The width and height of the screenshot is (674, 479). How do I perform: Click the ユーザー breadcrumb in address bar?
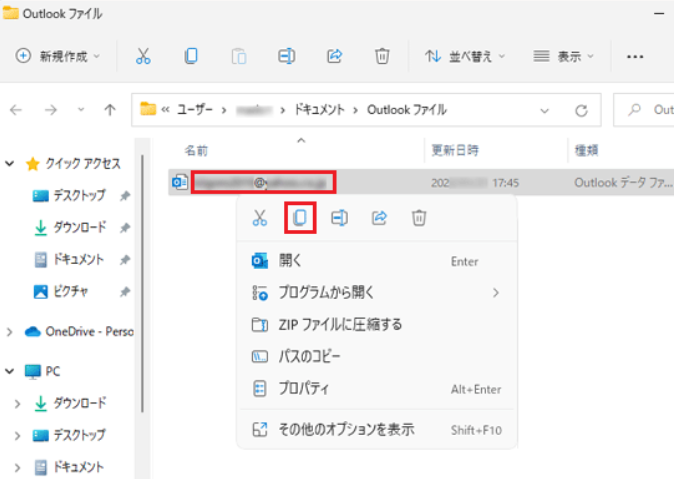pos(195,110)
